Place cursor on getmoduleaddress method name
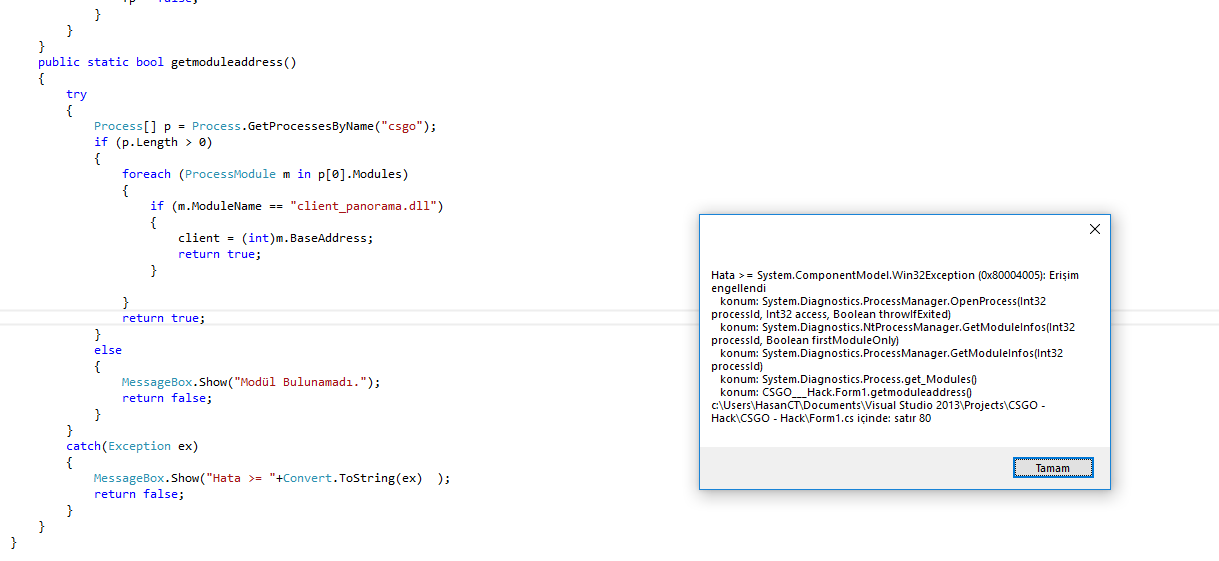Screen dimensions: 1219x561 pos(234,62)
